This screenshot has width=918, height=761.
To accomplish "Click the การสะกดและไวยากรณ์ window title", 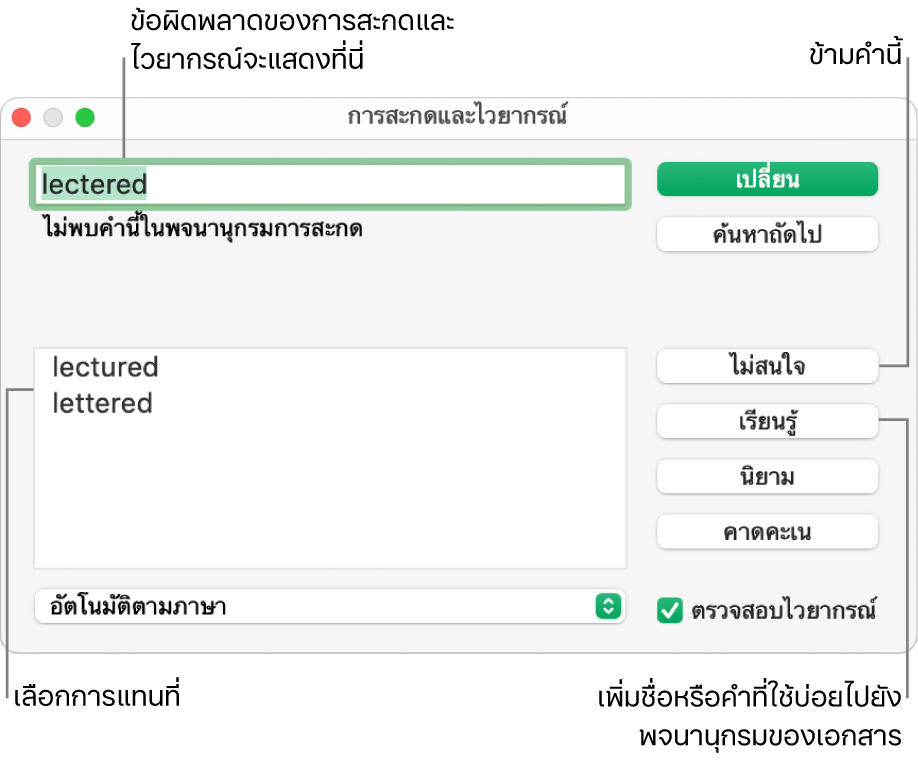I will pos(458,115).
